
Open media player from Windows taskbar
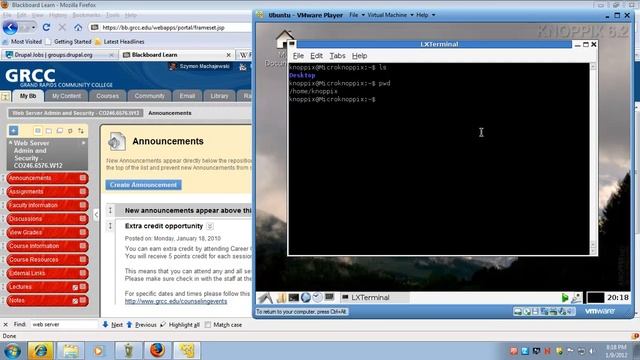(x=98, y=351)
